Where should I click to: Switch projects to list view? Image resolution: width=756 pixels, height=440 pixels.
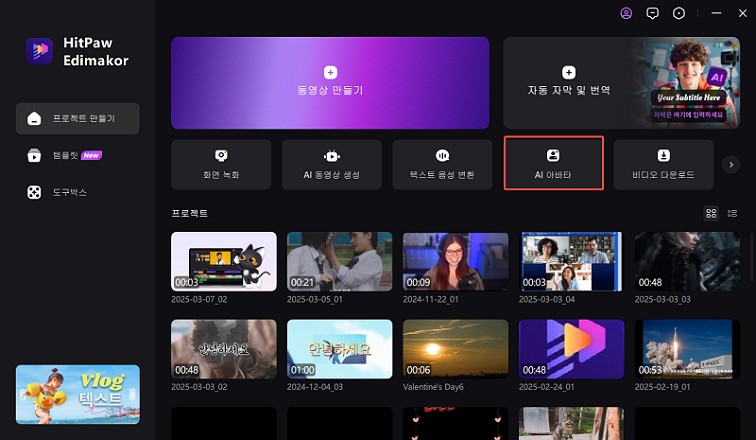point(732,213)
